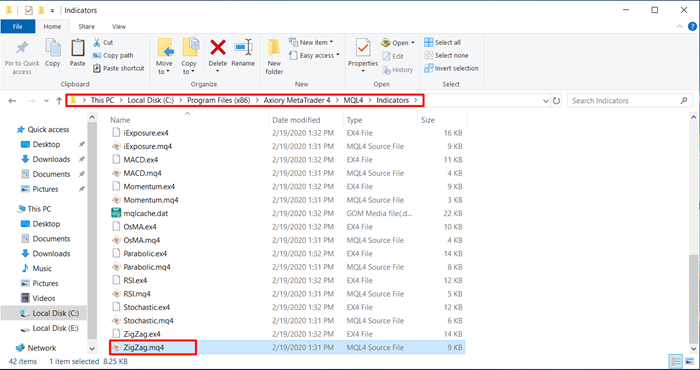Screen dimensions: 700x370
Task: Click Invert selection in ribbon
Action: (451, 68)
